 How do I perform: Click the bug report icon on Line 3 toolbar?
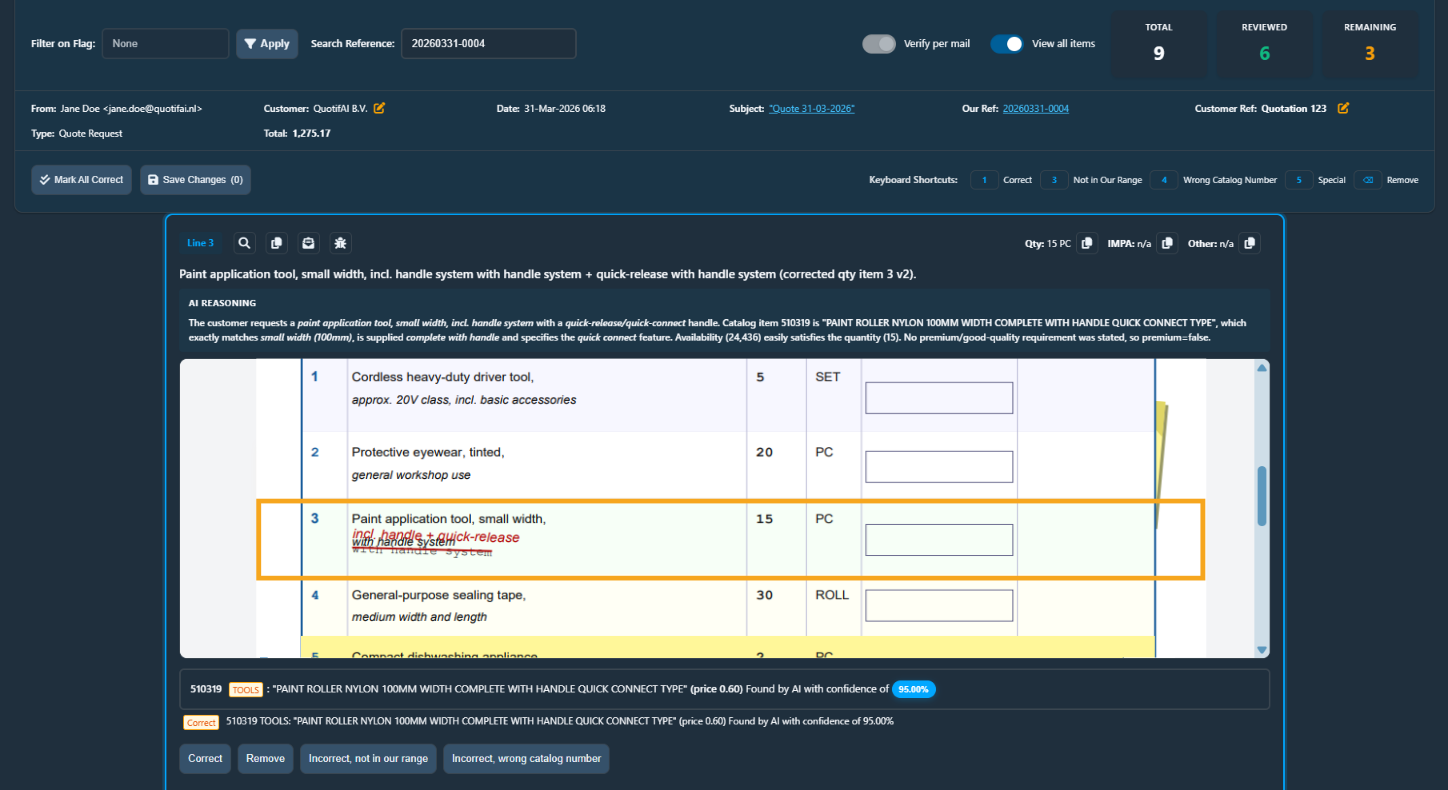point(340,242)
